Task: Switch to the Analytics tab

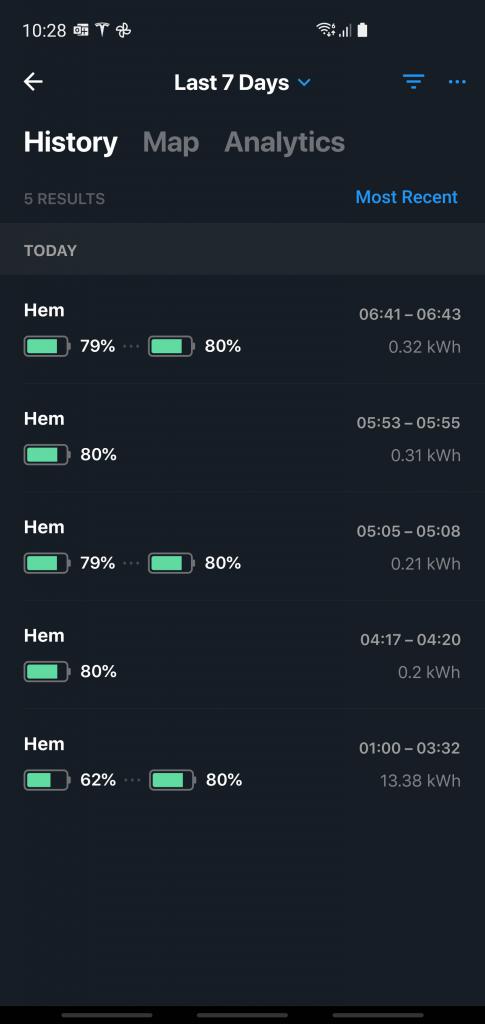Action: pos(285,142)
